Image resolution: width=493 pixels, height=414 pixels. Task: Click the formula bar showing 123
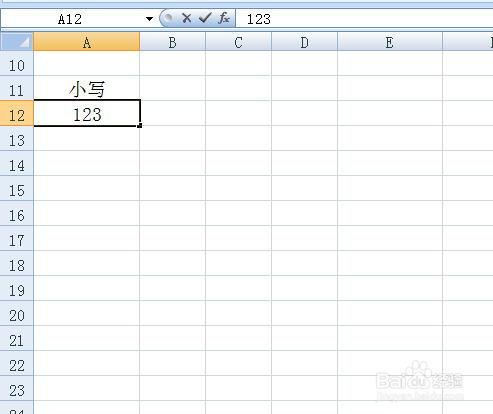[364, 19]
